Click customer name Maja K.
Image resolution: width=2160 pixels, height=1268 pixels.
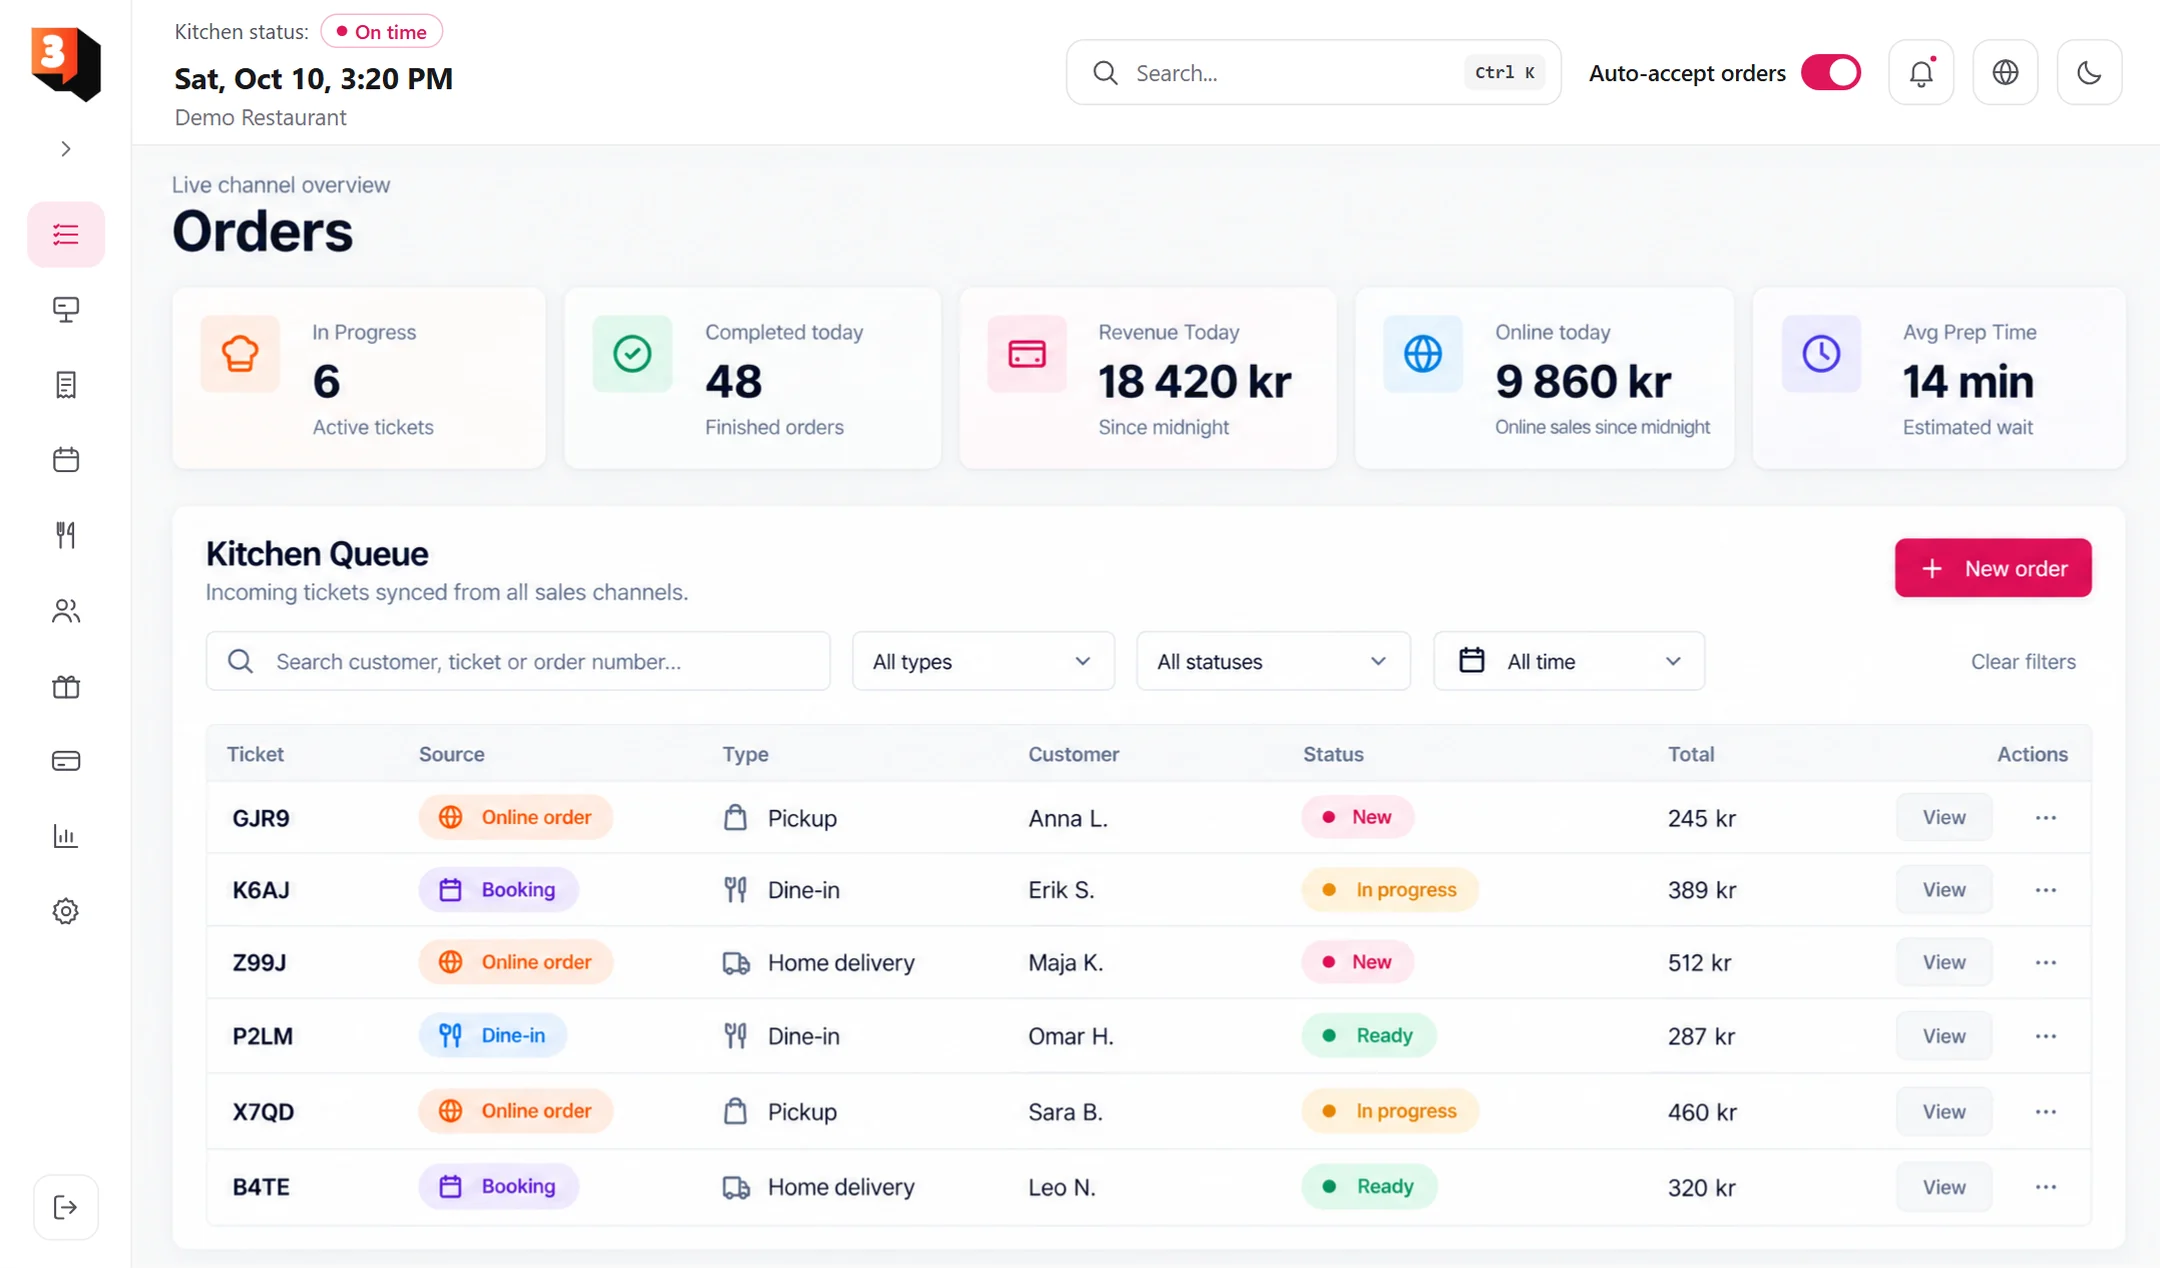coord(1066,962)
